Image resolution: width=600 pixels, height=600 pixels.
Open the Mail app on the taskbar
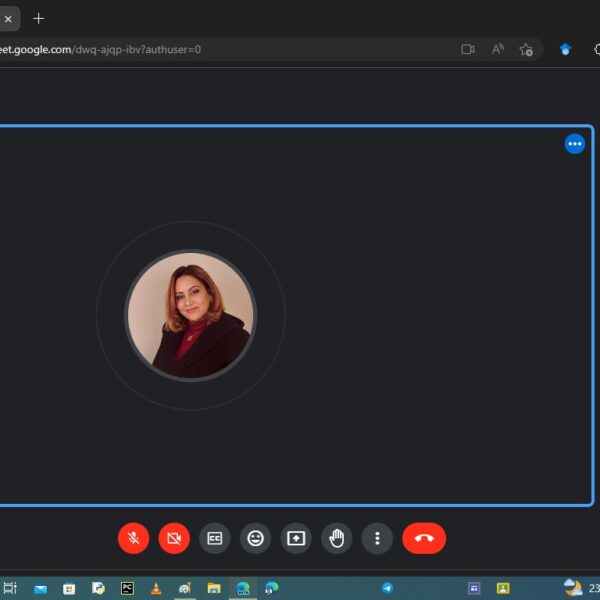(x=40, y=588)
